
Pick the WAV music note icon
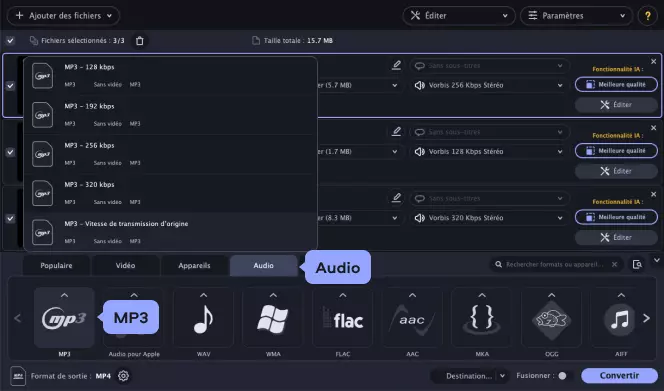click(203, 319)
